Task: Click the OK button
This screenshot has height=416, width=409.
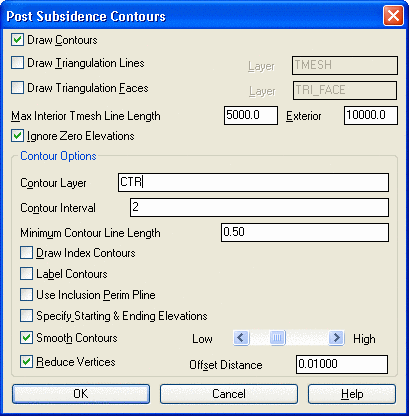Action: tap(81, 394)
